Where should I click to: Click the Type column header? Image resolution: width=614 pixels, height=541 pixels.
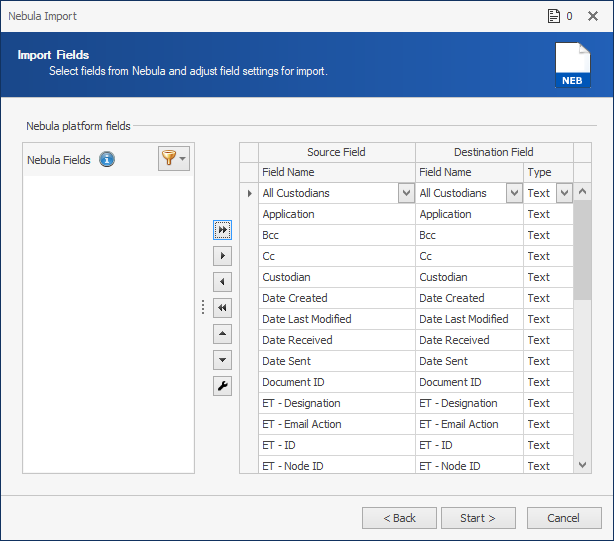pyautogui.click(x=548, y=172)
